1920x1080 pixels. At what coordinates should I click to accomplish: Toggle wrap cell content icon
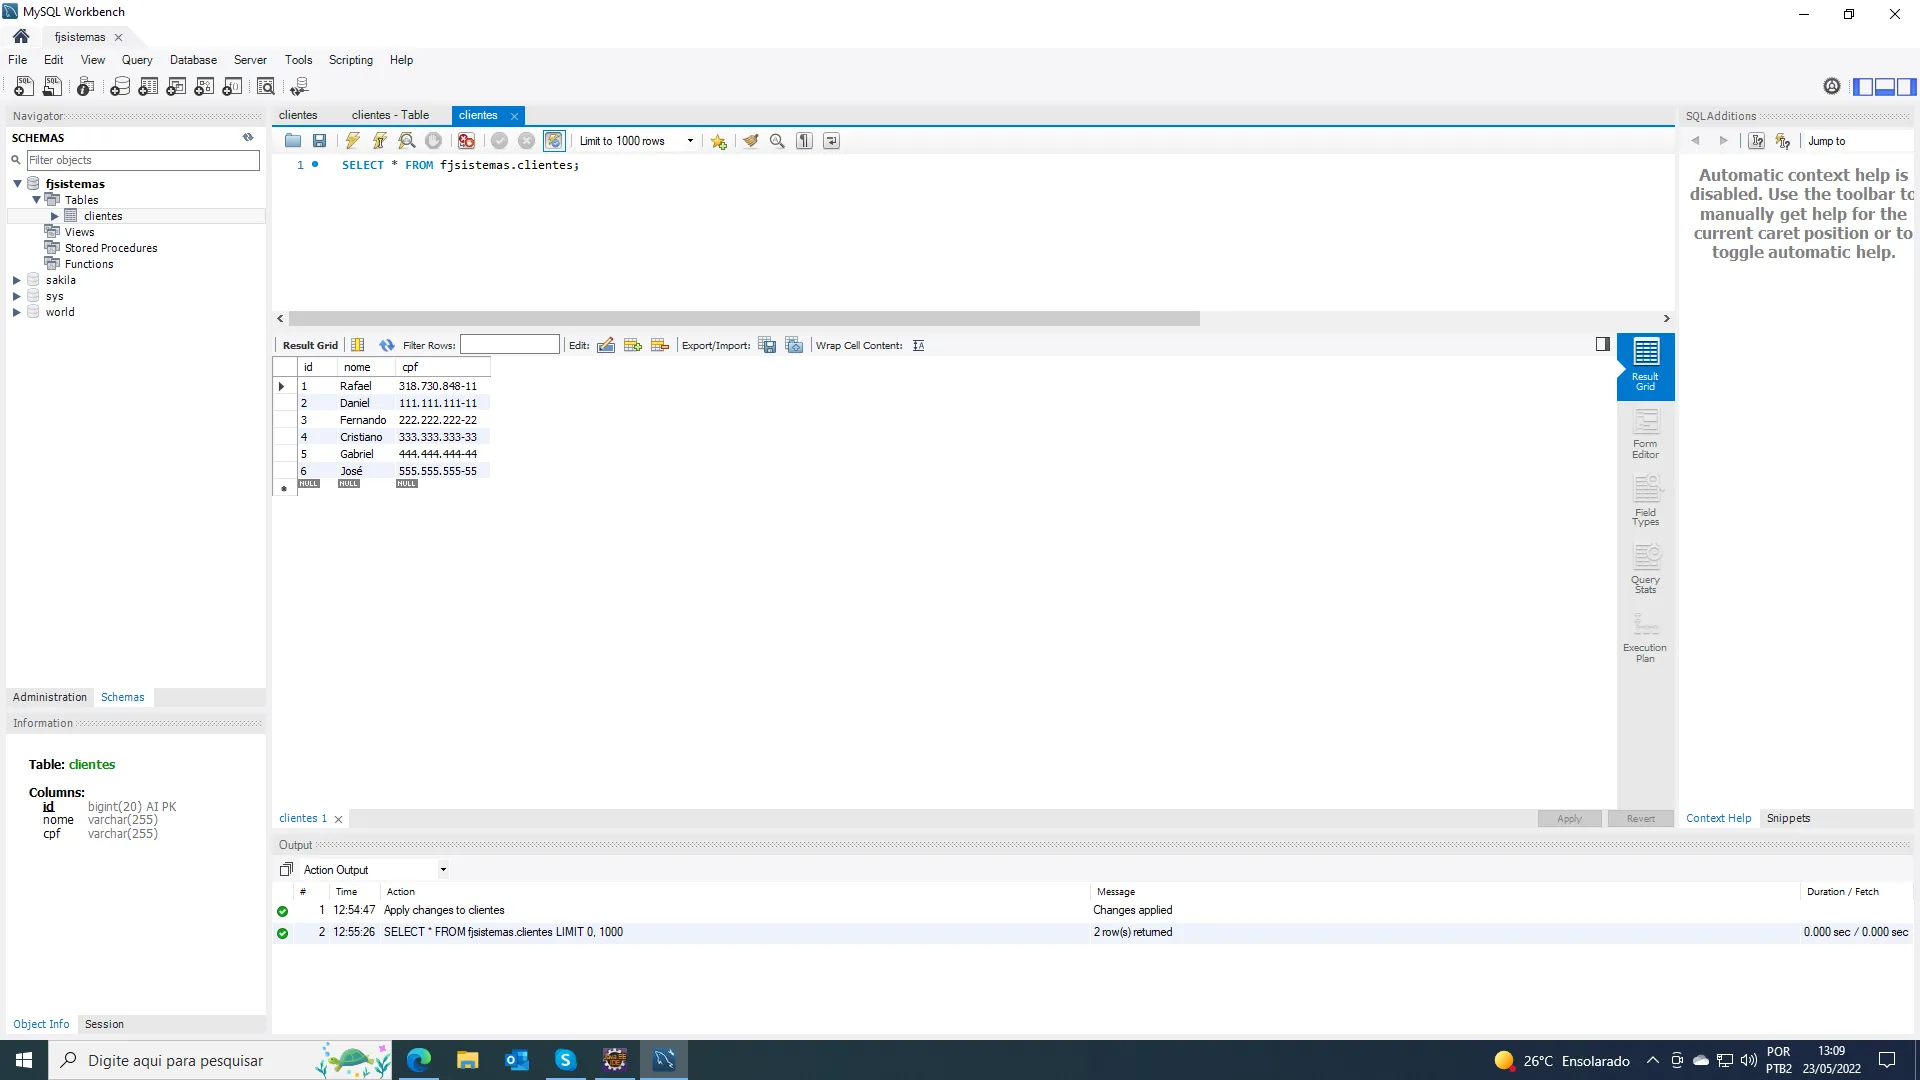pos(918,345)
